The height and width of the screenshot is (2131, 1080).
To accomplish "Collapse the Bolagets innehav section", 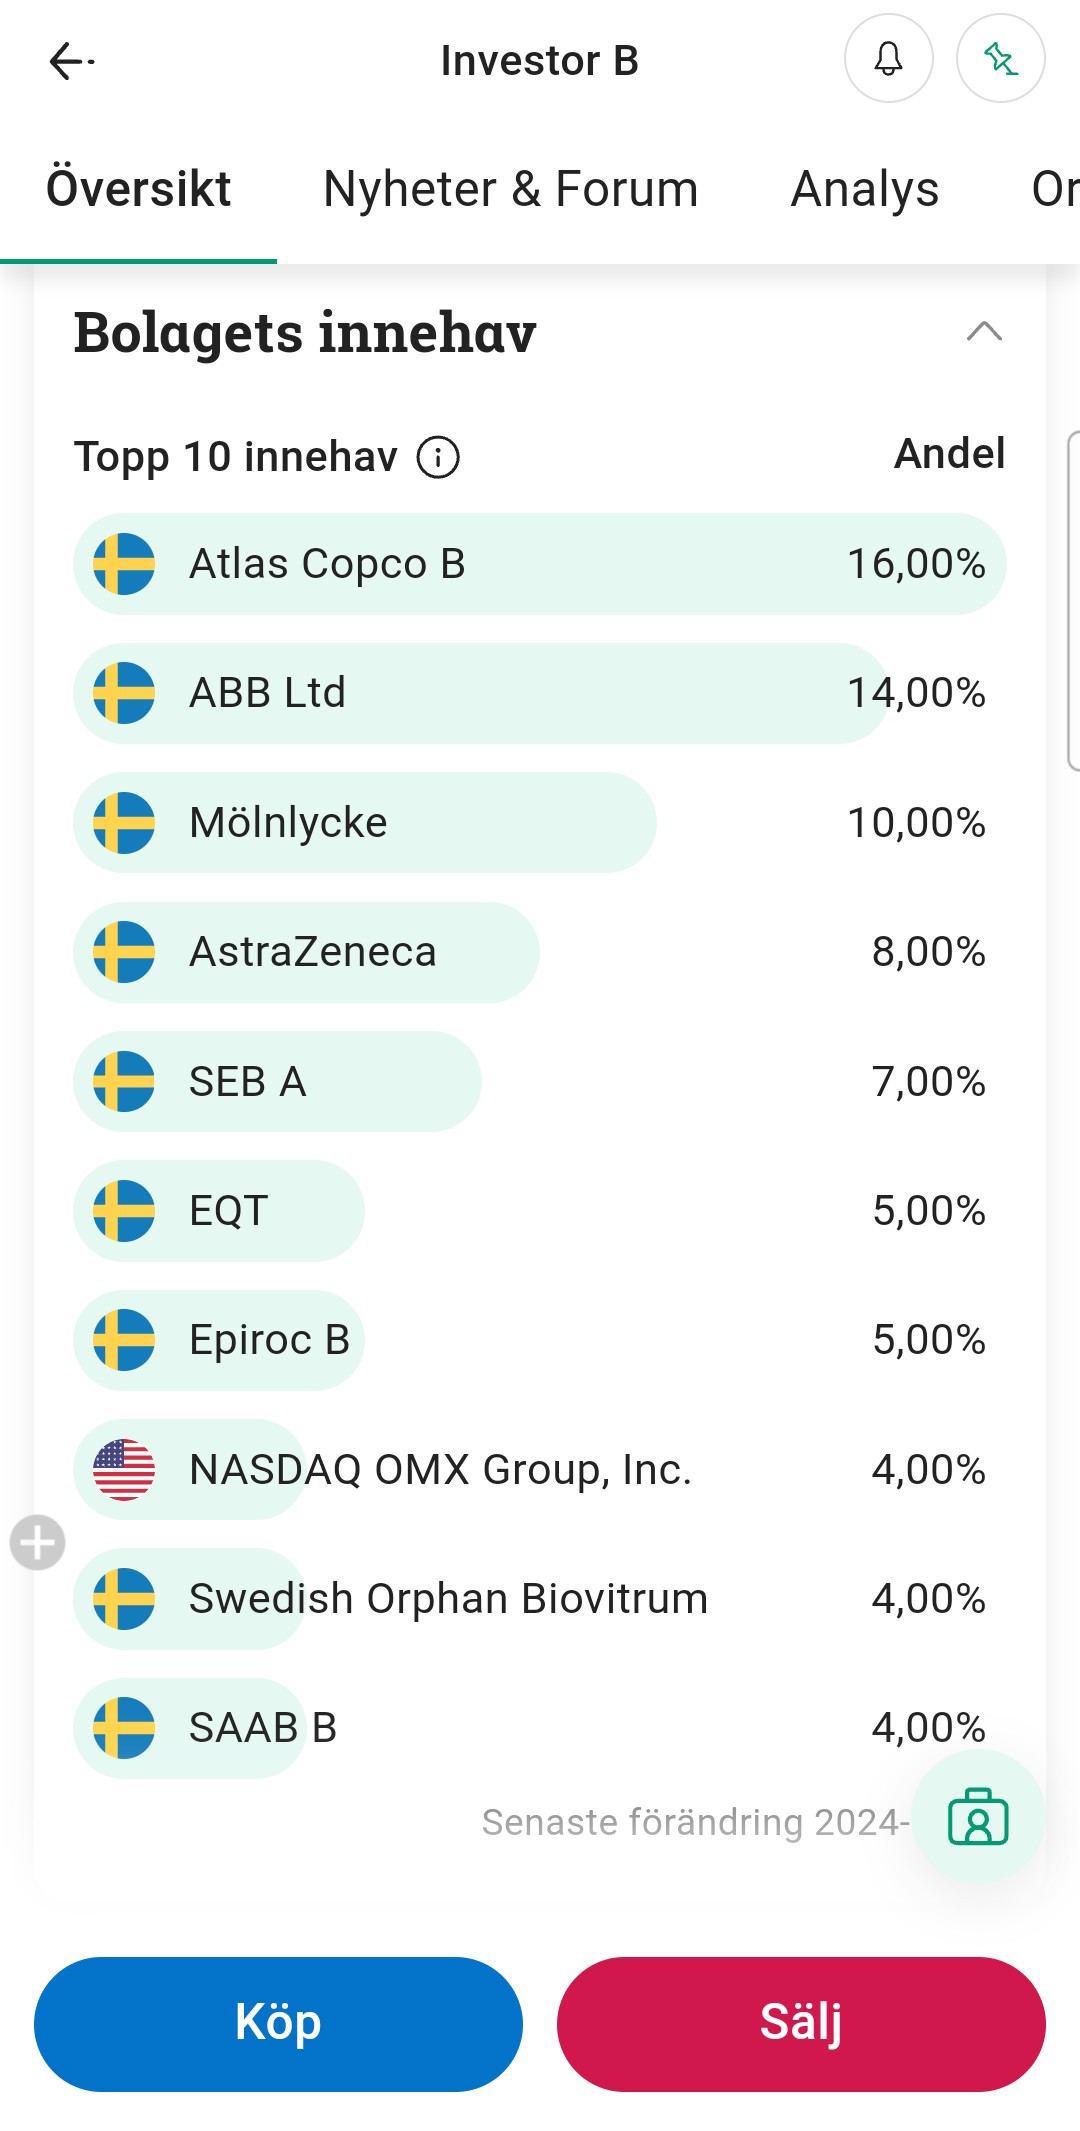I will pos(984,332).
